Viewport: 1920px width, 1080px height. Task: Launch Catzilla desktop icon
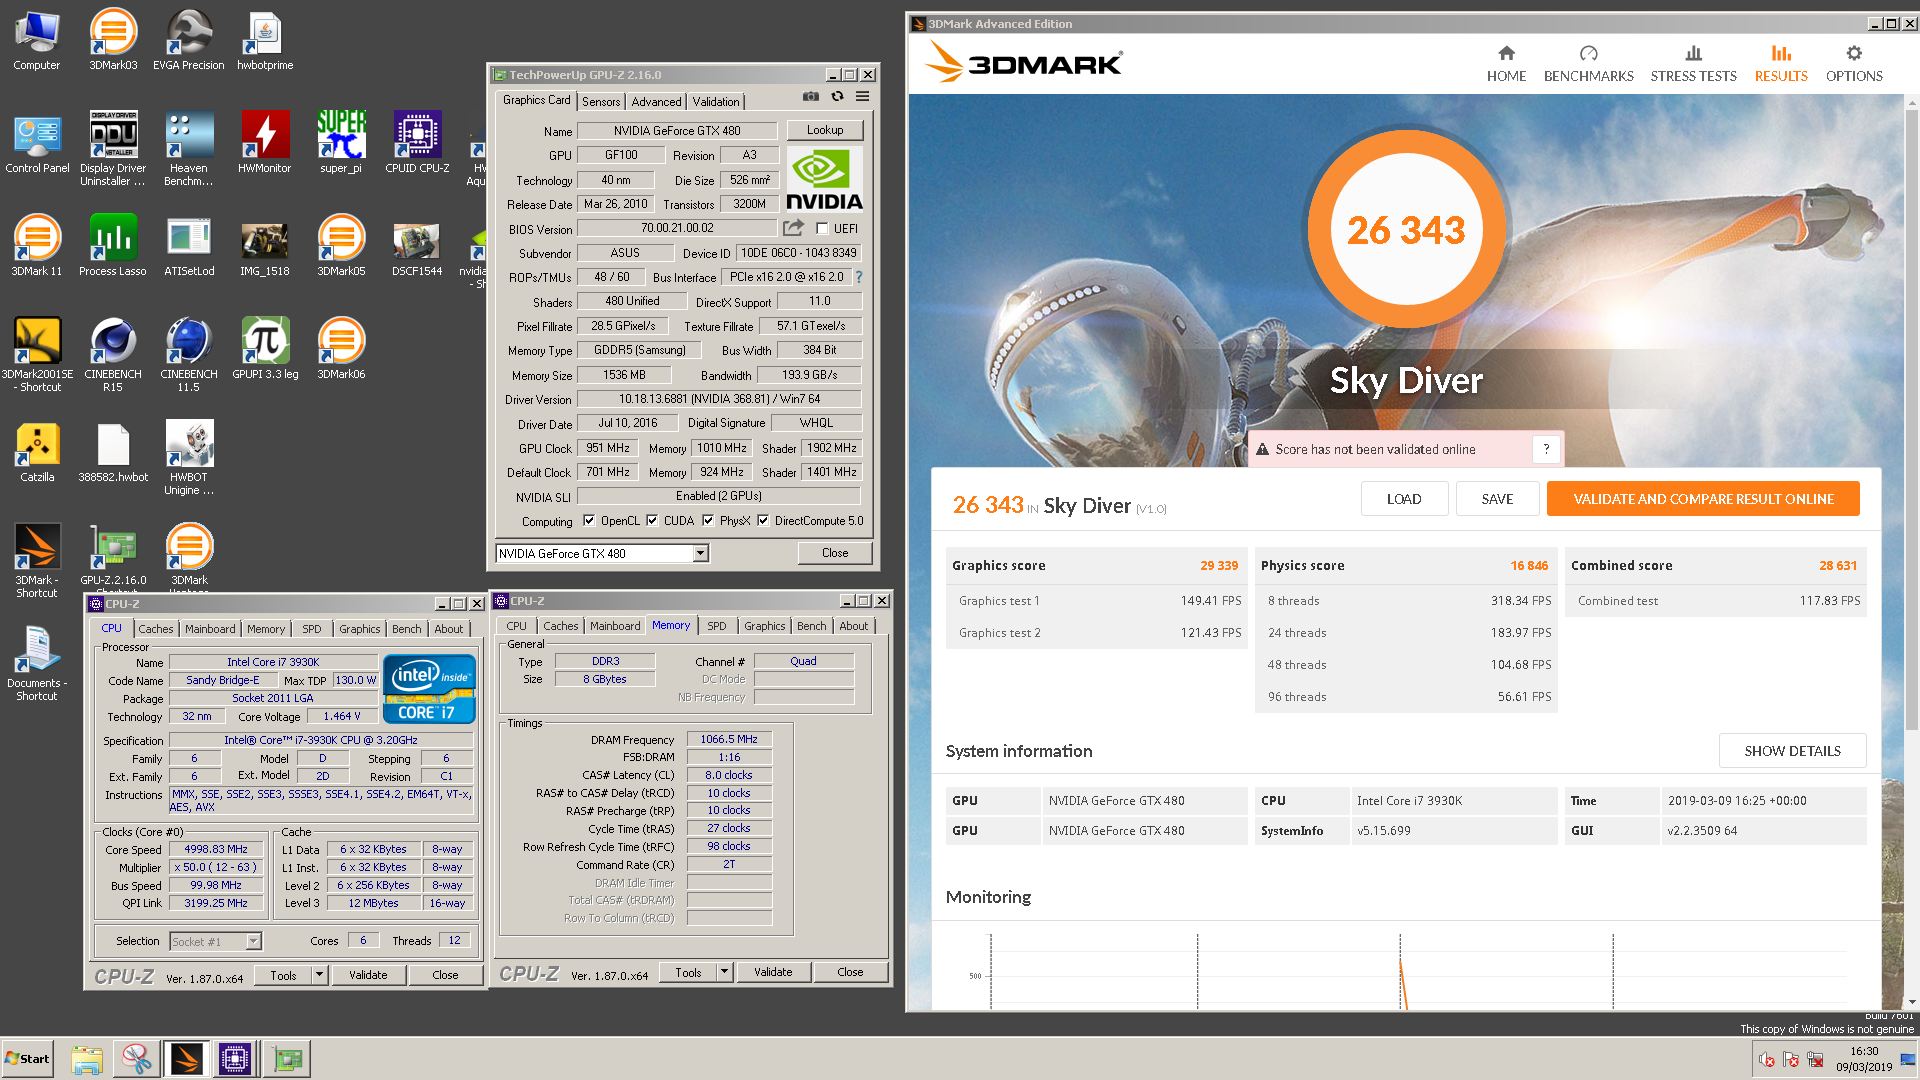click(x=37, y=452)
